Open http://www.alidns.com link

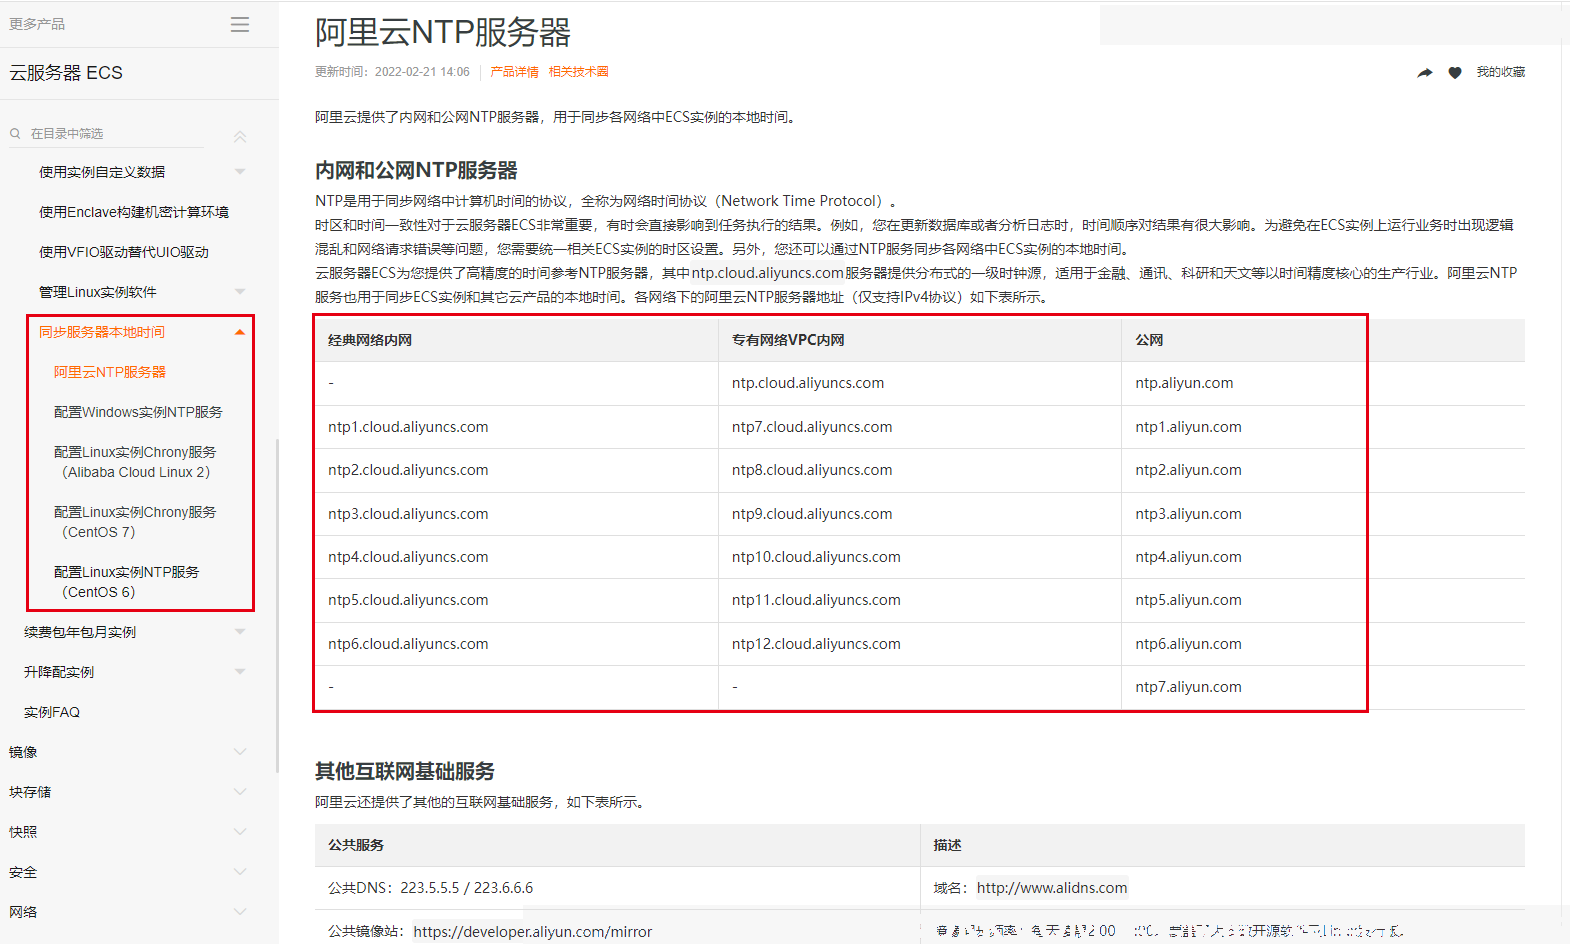(1052, 888)
